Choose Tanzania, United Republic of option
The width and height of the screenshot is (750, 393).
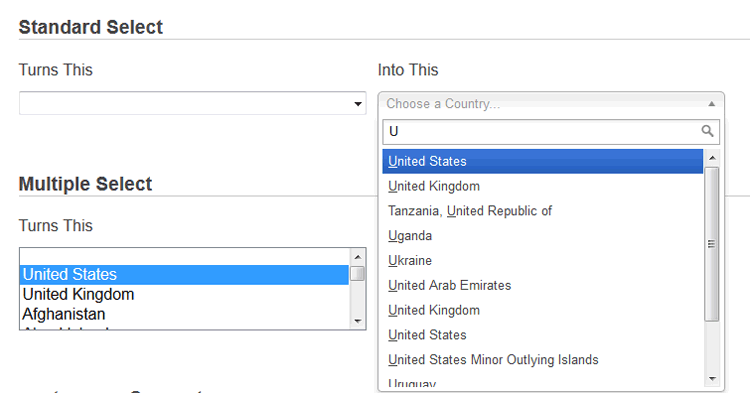543,211
